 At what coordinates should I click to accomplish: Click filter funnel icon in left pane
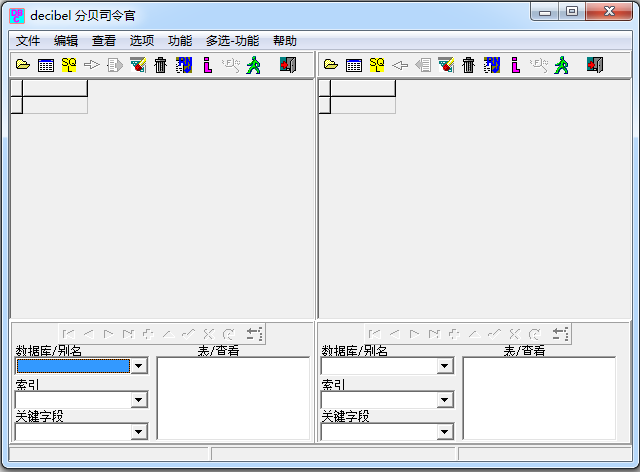tap(138, 65)
